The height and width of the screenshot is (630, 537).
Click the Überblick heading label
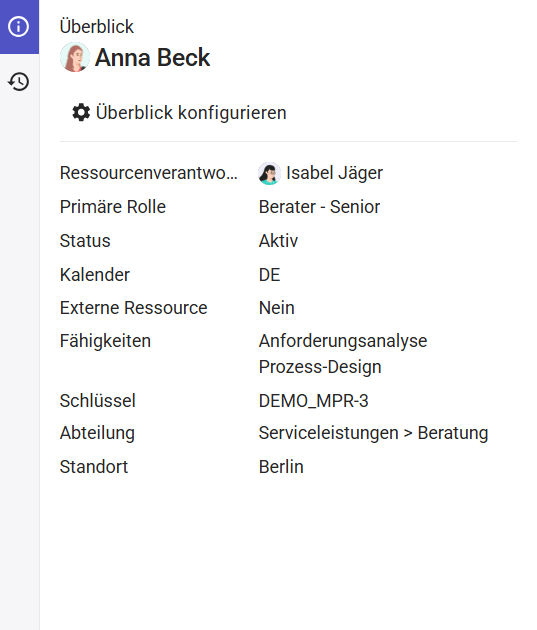[x=97, y=27]
